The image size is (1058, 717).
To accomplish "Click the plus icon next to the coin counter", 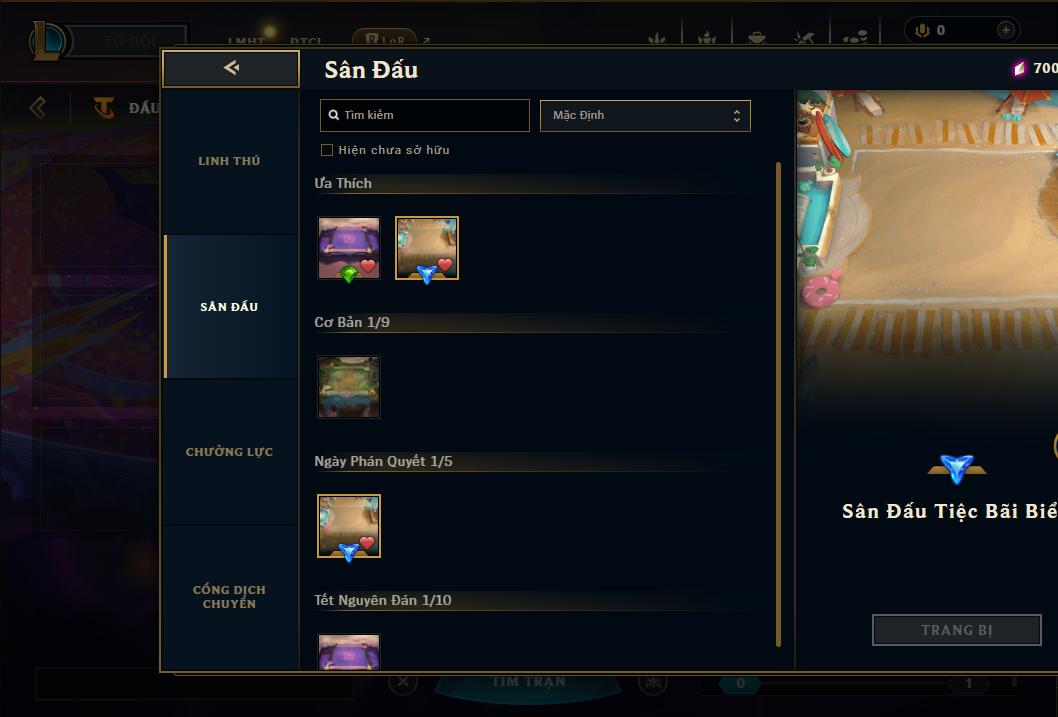I will click(1005, 30).
